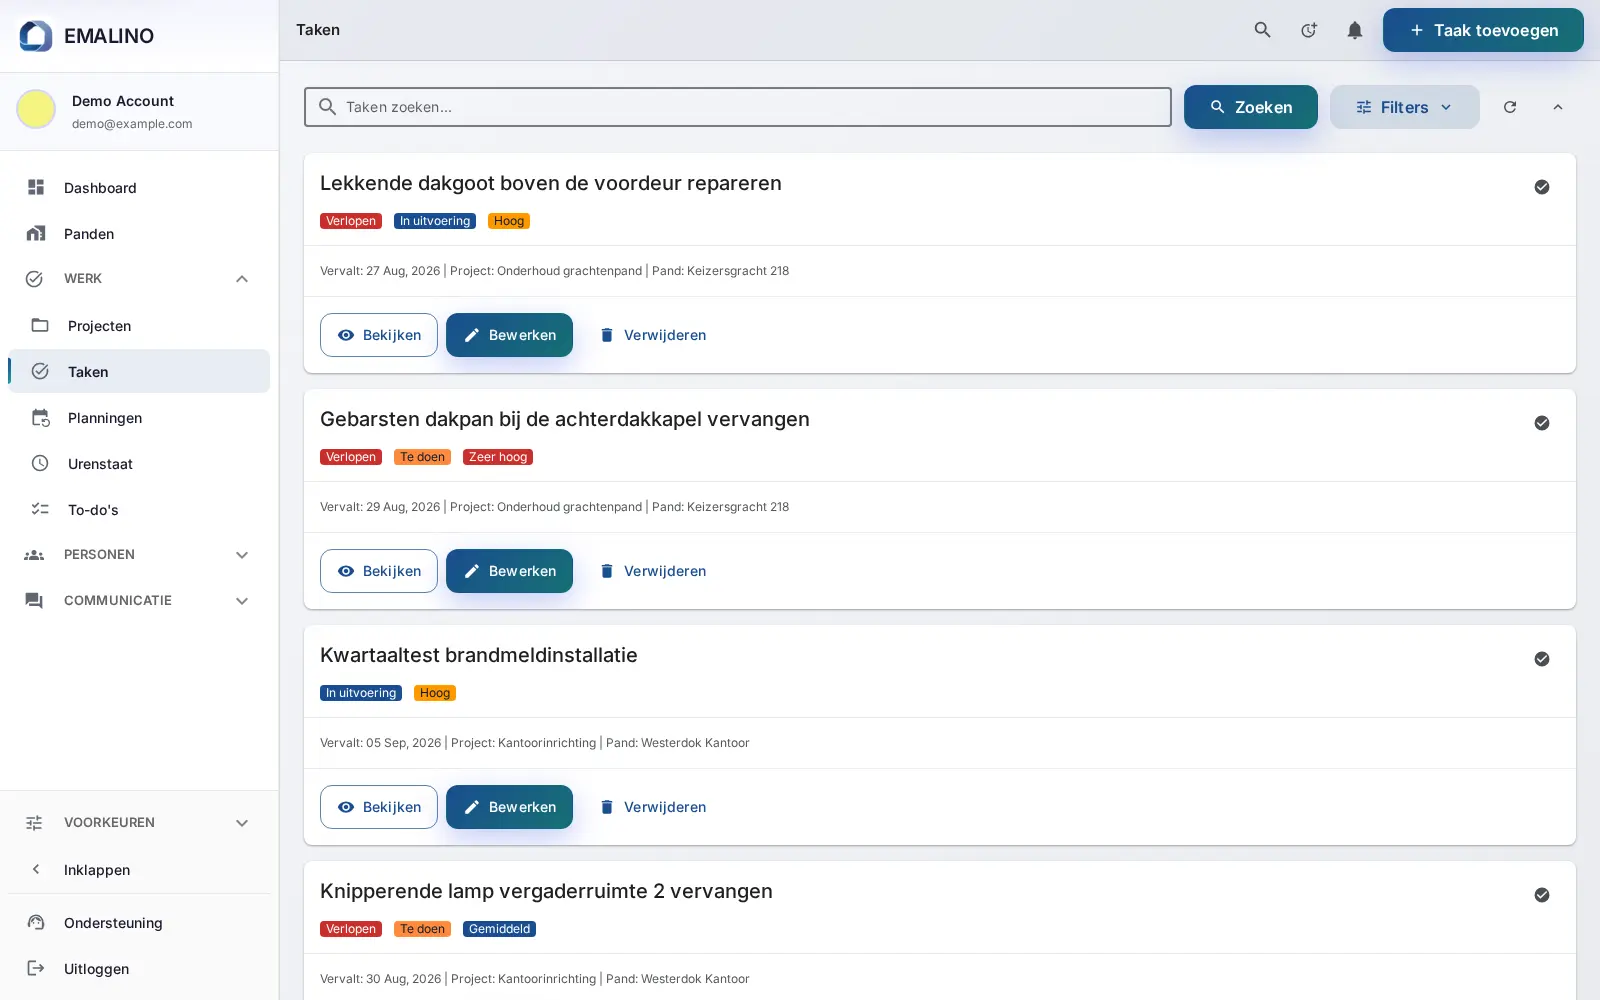Image resolution: width=1600 pixels, height=1000 pixels.
Task: Expand the PERSONEN section
Action: (x=139, y=555)
